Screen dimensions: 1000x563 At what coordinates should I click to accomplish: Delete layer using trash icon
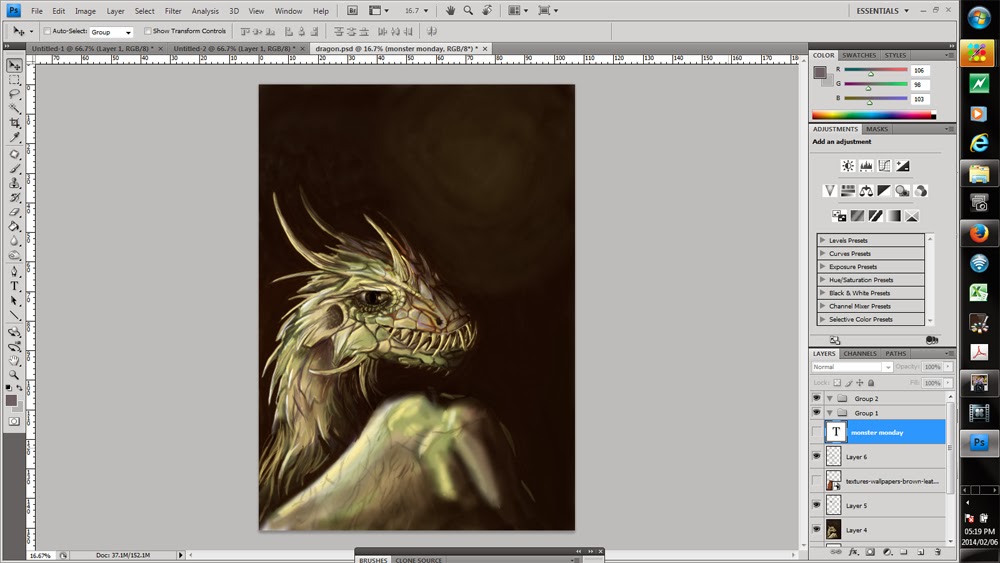pos(937,551)
